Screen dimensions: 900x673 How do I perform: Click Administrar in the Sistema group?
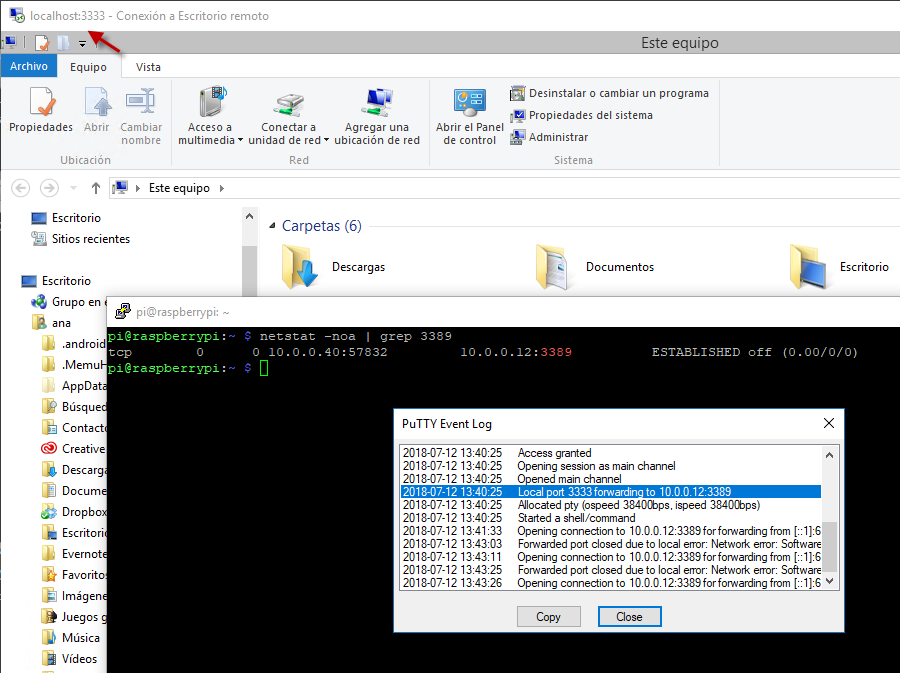point(549,137)
